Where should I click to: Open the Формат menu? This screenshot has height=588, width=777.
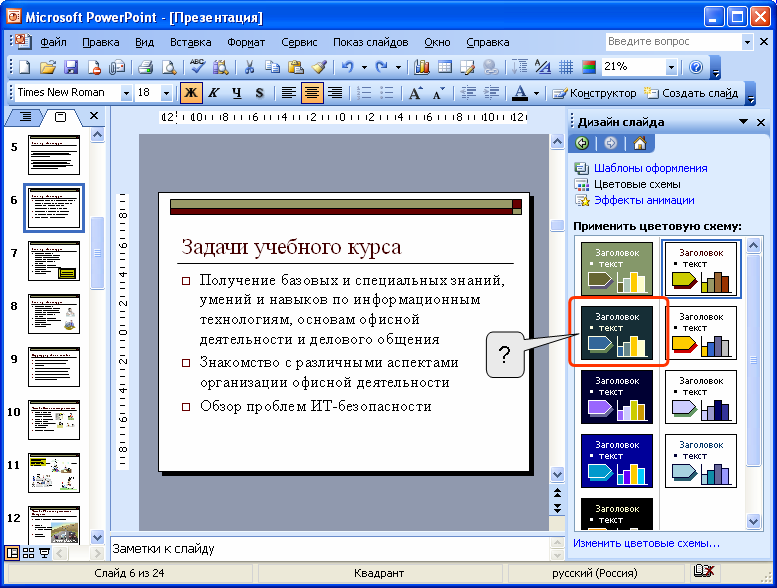pyautogui.click(x=246, y=43)
